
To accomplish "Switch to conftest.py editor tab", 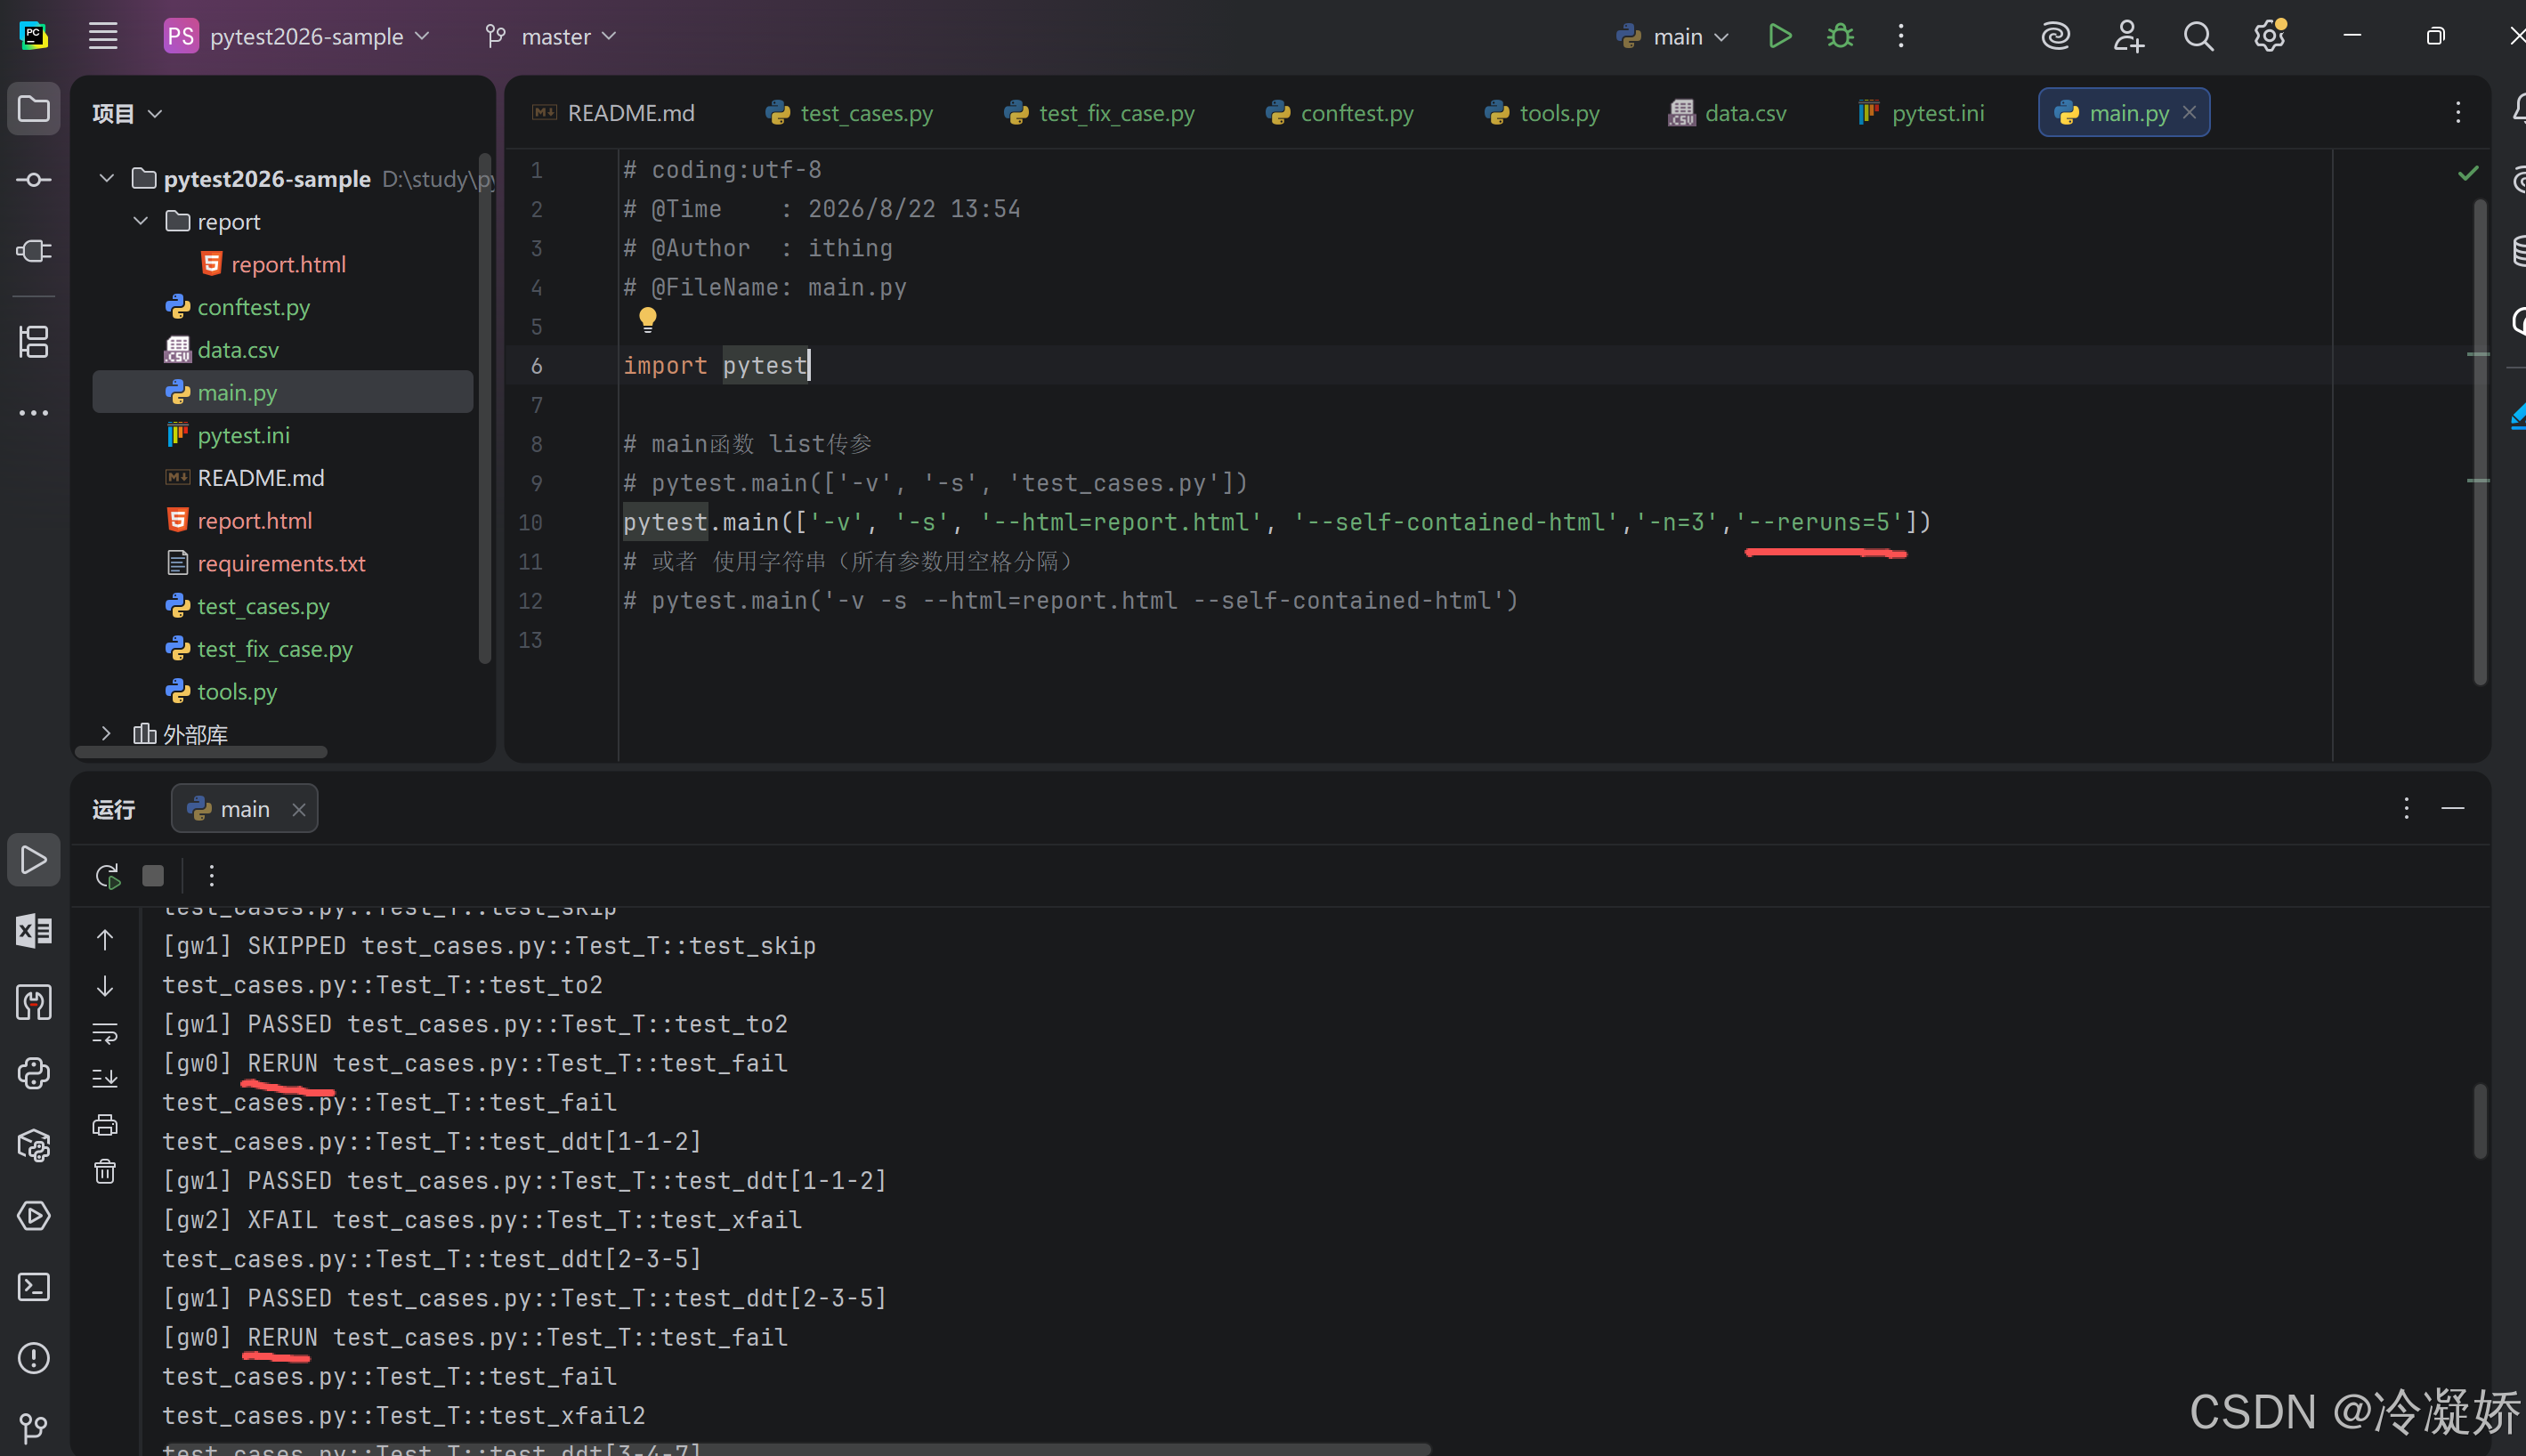I will (1340, 113).
